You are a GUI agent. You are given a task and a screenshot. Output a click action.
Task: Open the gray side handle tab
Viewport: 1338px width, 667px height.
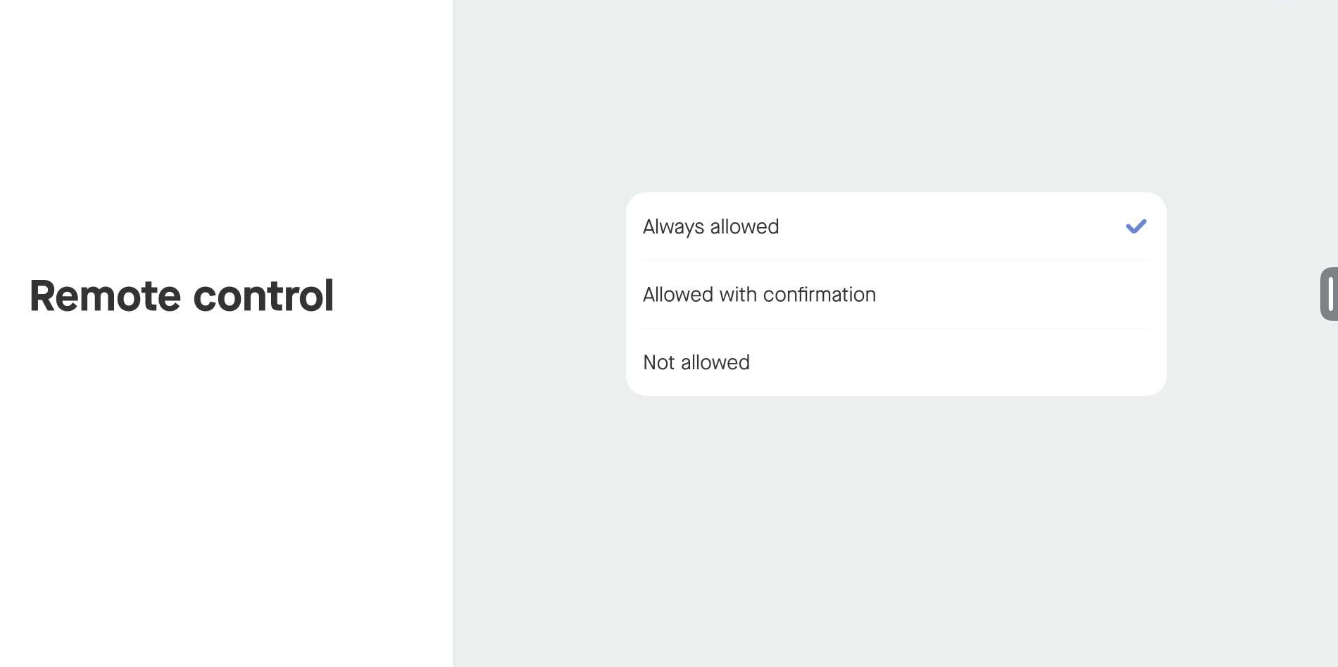[x=1330, y=294]
